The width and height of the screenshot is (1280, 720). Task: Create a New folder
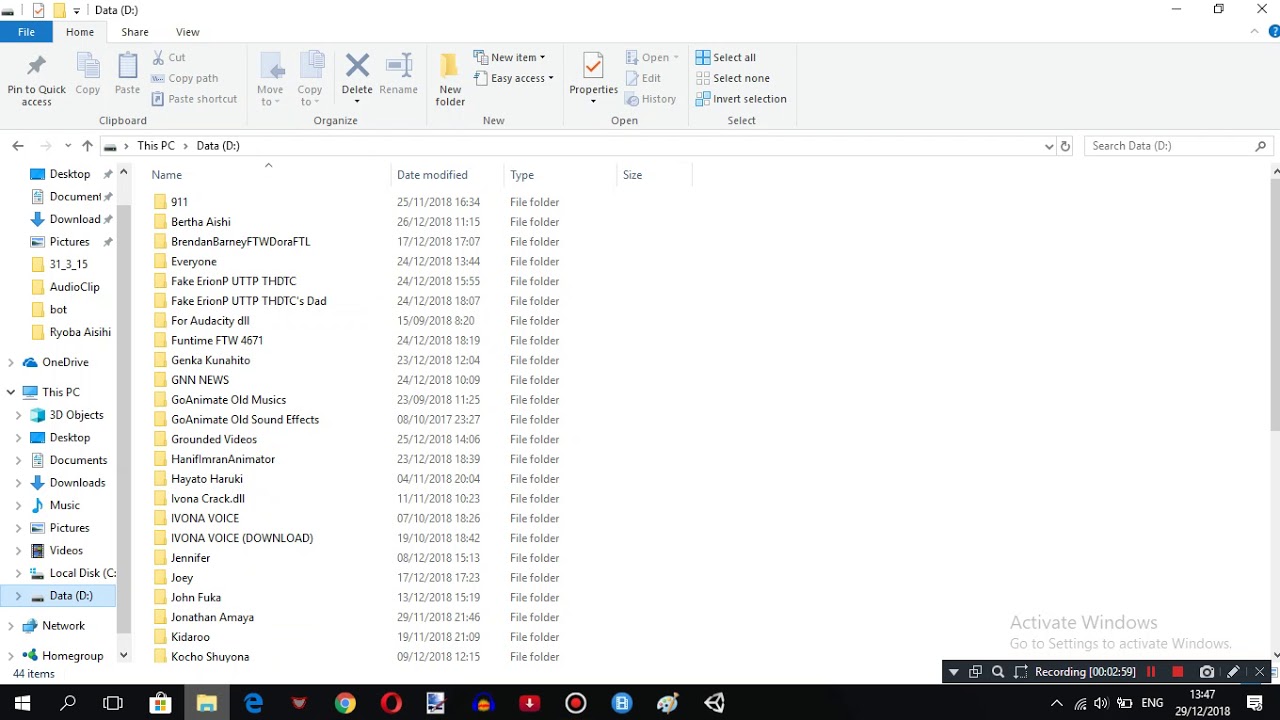click(x=450, y=79)
